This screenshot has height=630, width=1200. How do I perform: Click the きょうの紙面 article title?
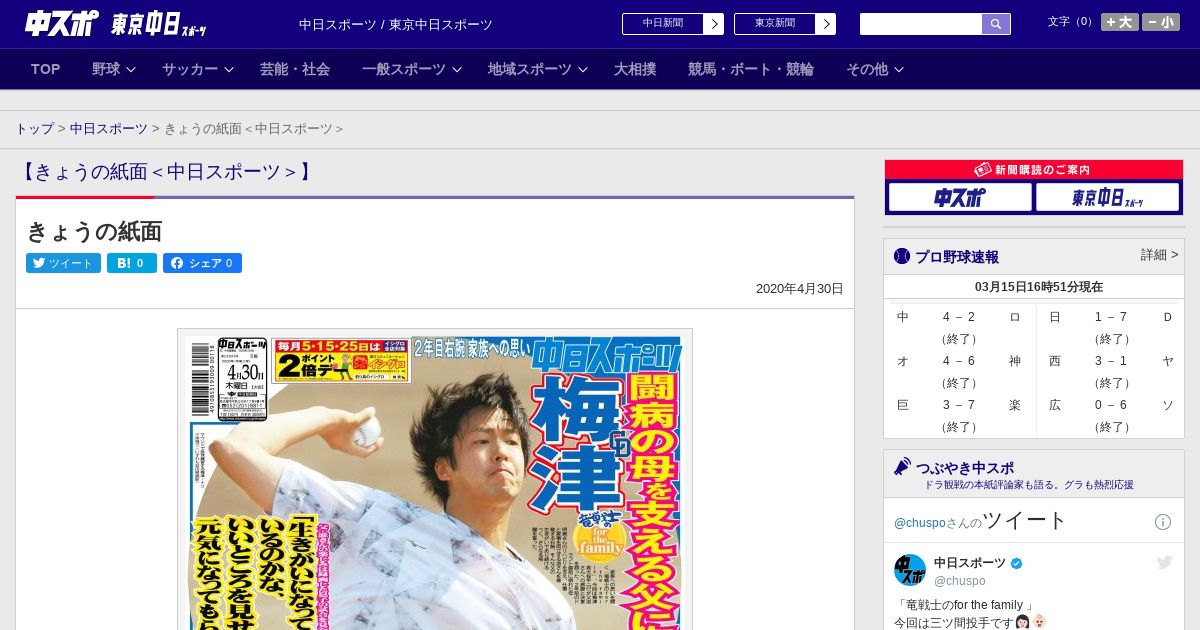[94, 231]
